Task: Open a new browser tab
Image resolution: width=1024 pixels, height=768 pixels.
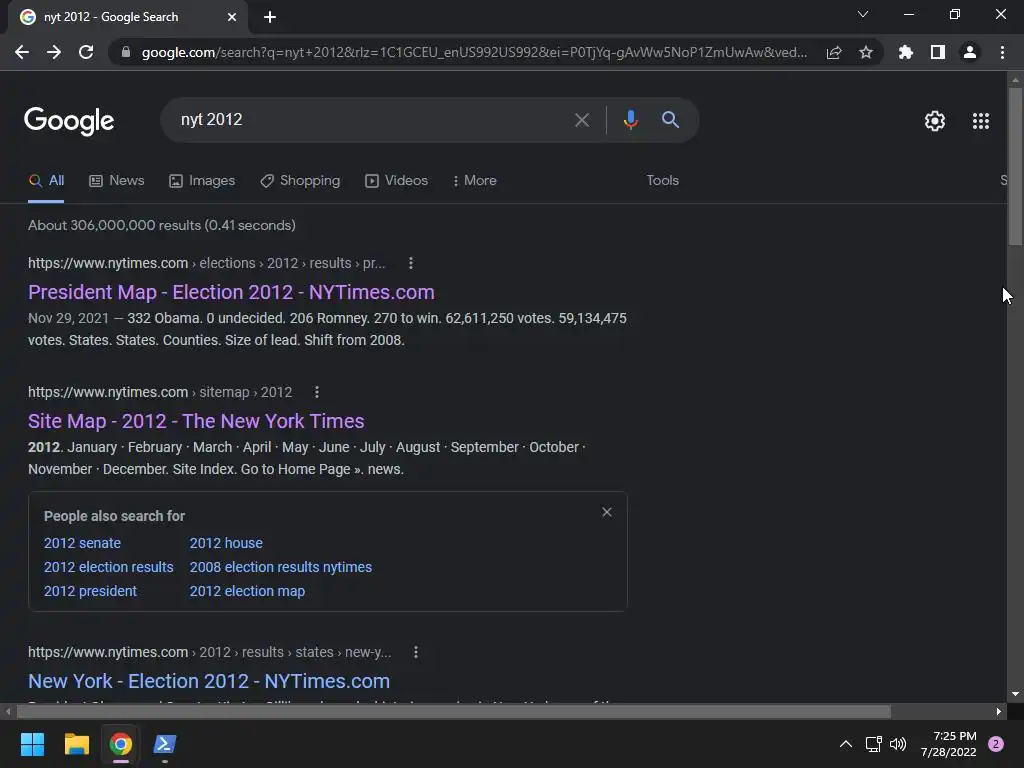Action: [270, 17]
